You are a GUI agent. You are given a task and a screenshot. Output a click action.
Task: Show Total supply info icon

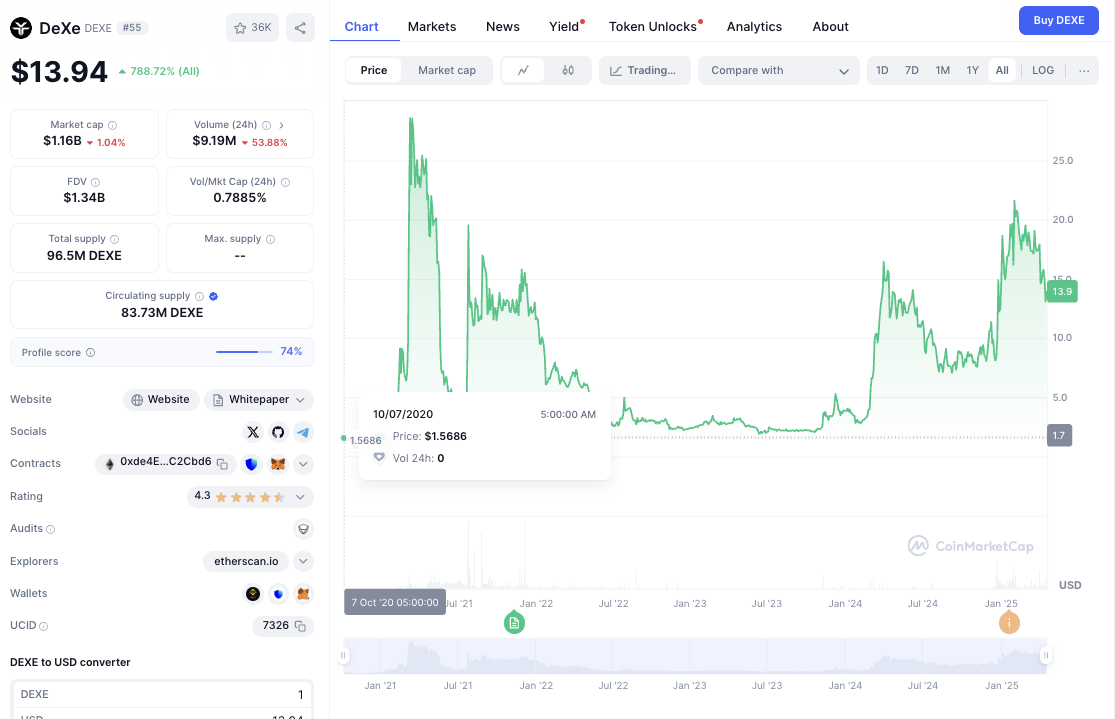pos(114,239)
